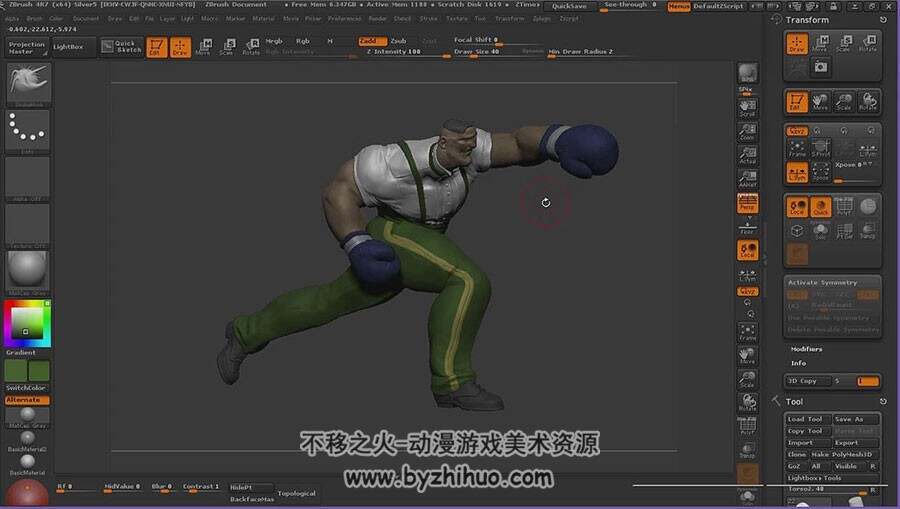Screen dimensions: 900x509
Task: Open the current brush thumbnail selector
Action: (28, 85)
